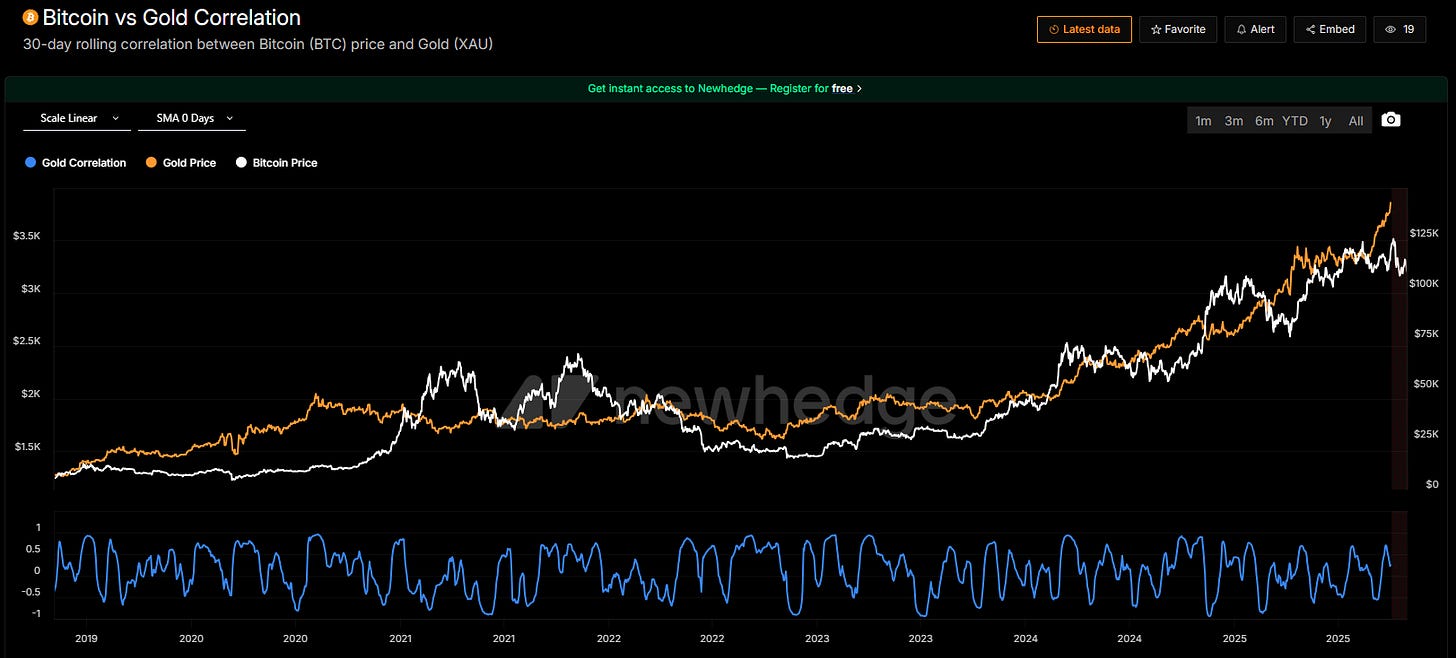This screenshot has width=1456, height=658.
Task: Click the orange Bitcoin logo icon
Action: [30, 18]
